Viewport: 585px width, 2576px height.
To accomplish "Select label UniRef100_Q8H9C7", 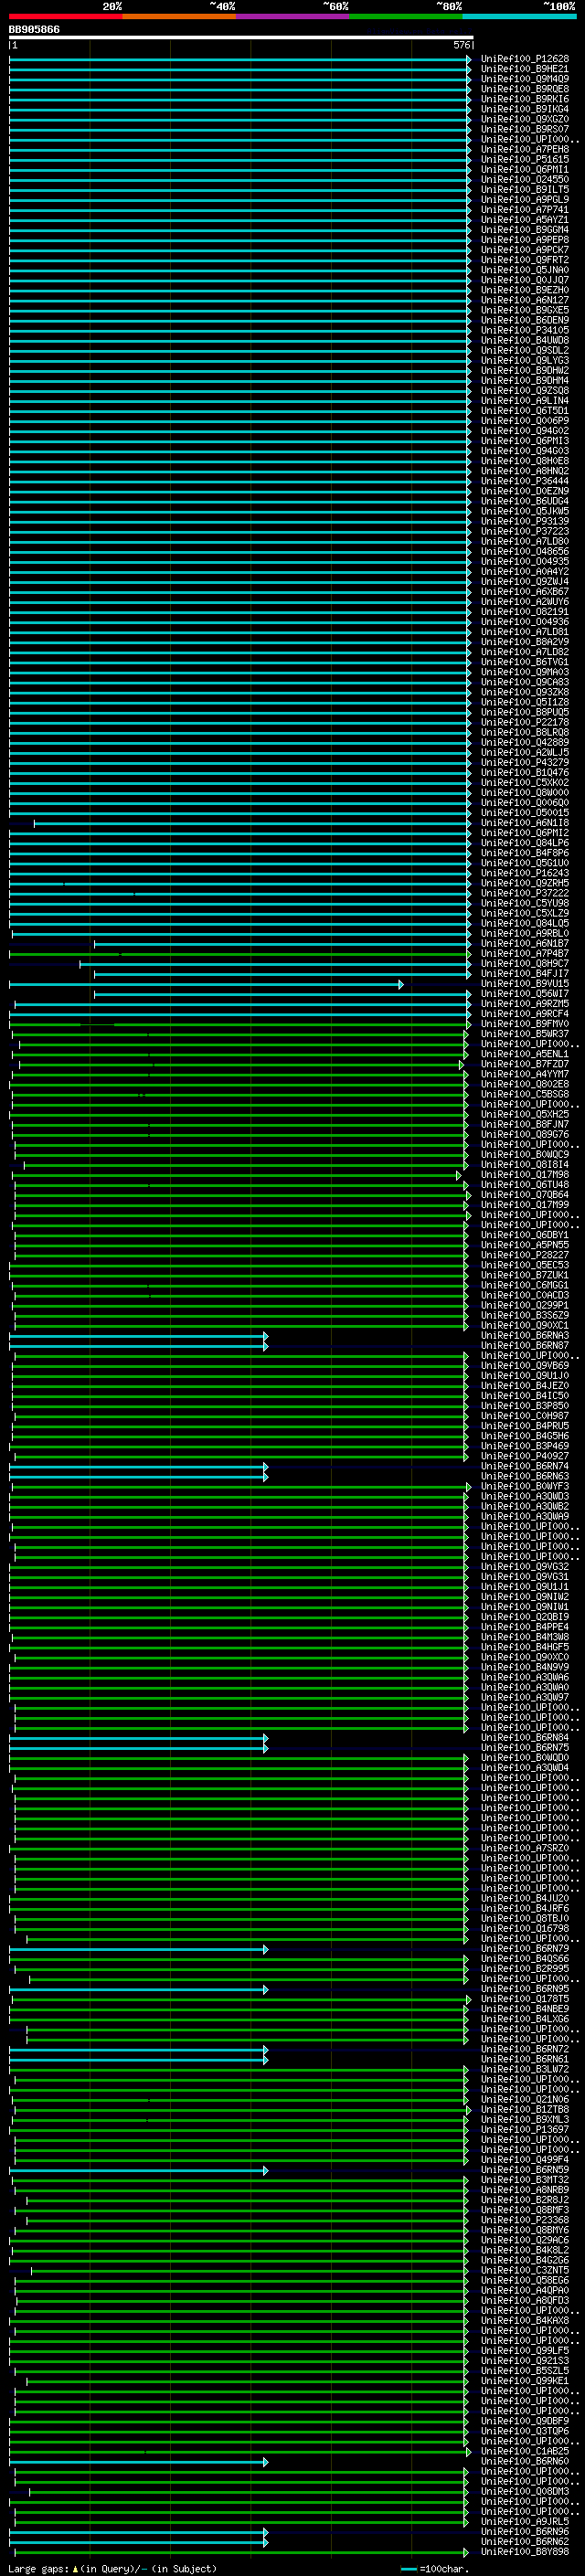I will tap(525, 964).
